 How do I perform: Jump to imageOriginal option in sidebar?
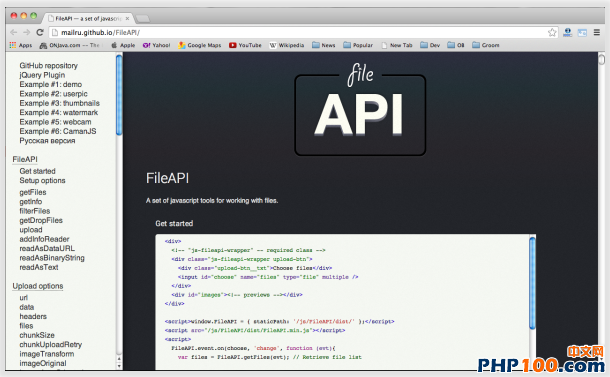[x=43, y=363]
